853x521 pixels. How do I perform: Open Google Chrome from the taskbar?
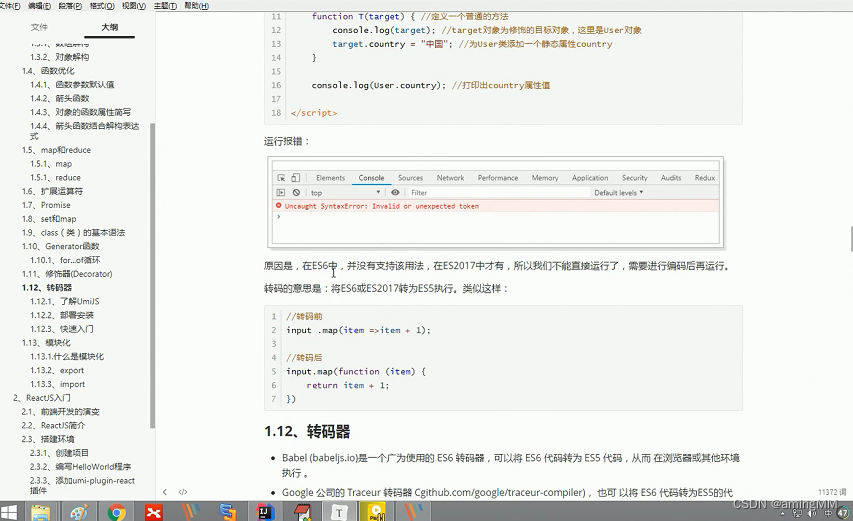pyautogui.click(x=116, y=512)
